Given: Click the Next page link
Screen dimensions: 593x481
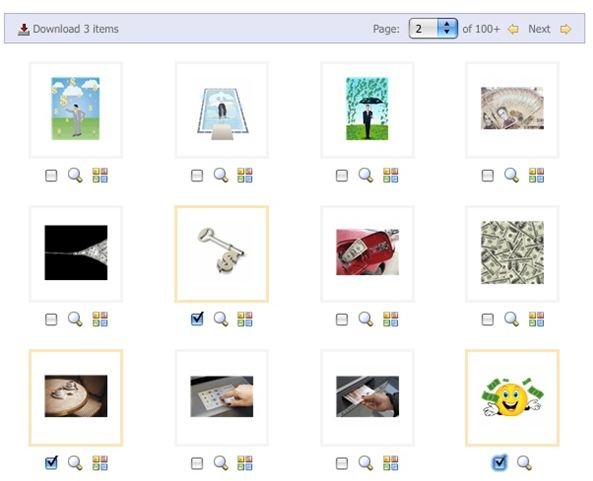Looking at the screenshot, I should pyautogui.click(x=539, y=29).
